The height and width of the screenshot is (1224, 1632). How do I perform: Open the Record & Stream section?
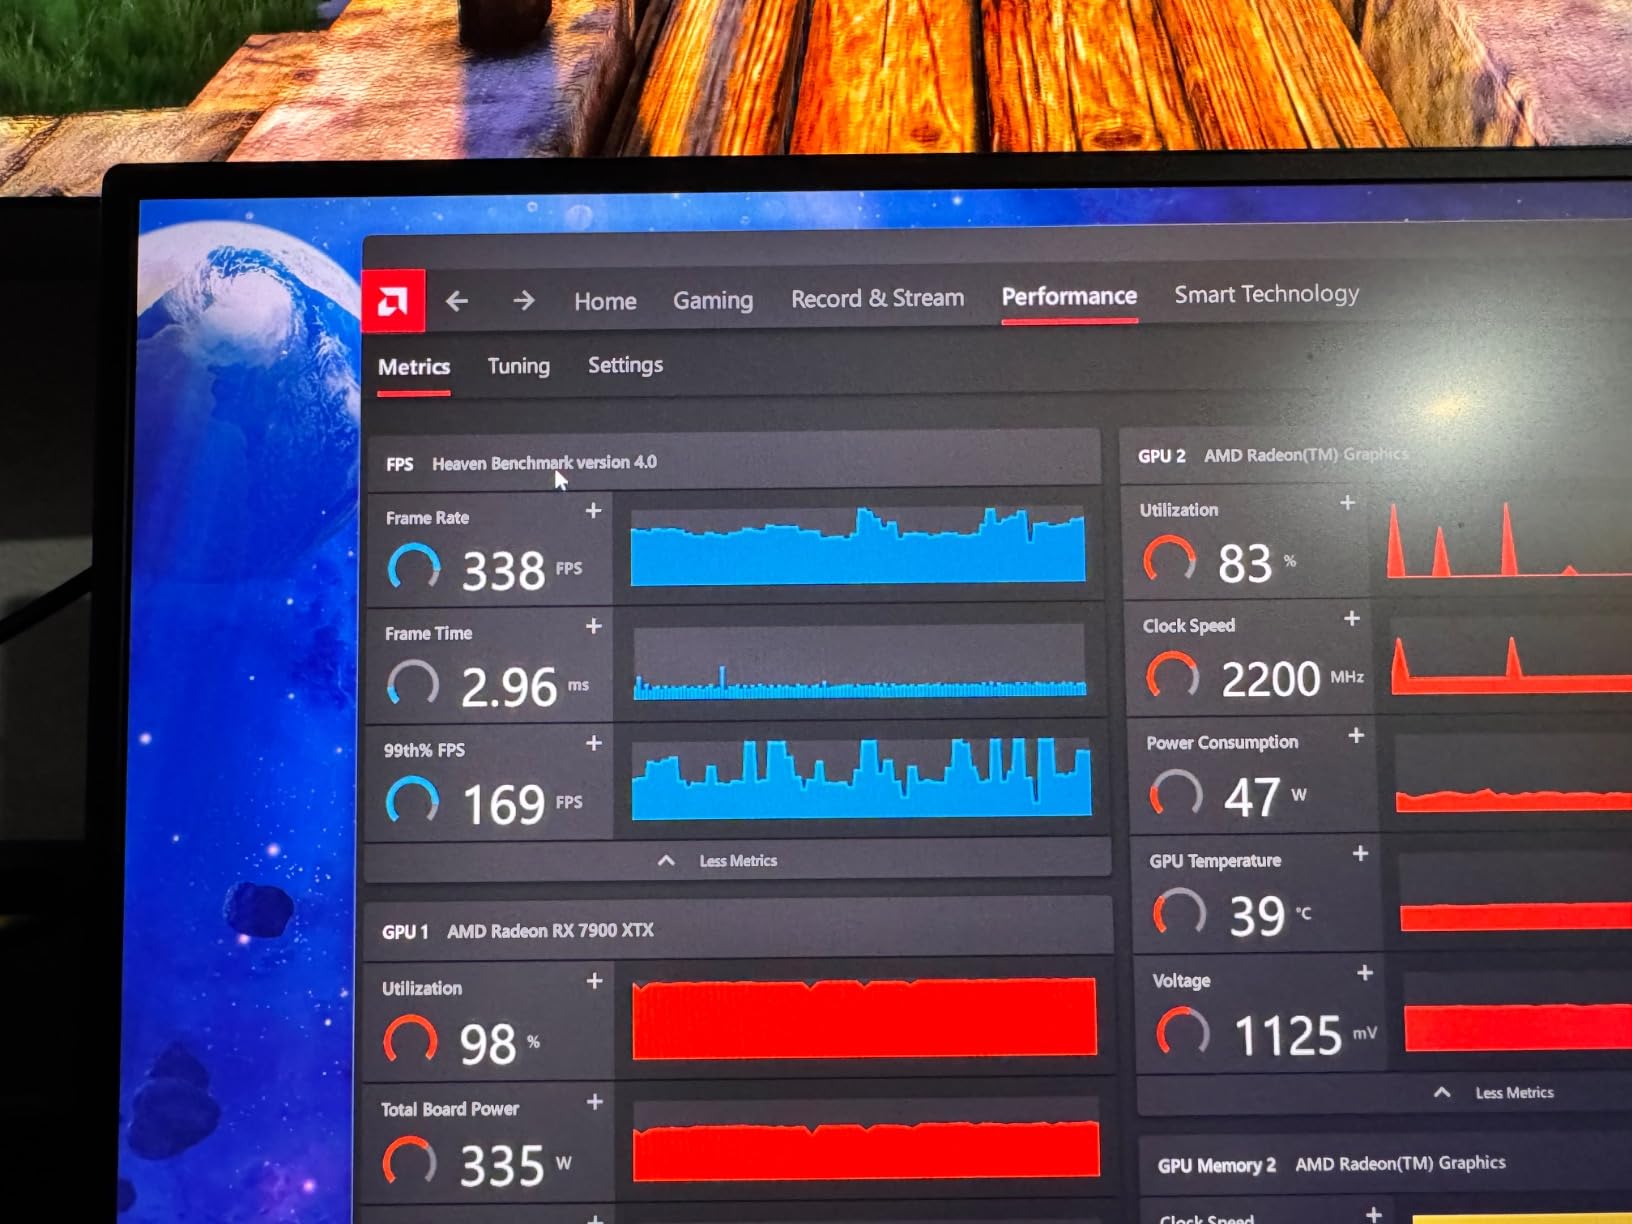pyautogui.click(x=877, y=298)
